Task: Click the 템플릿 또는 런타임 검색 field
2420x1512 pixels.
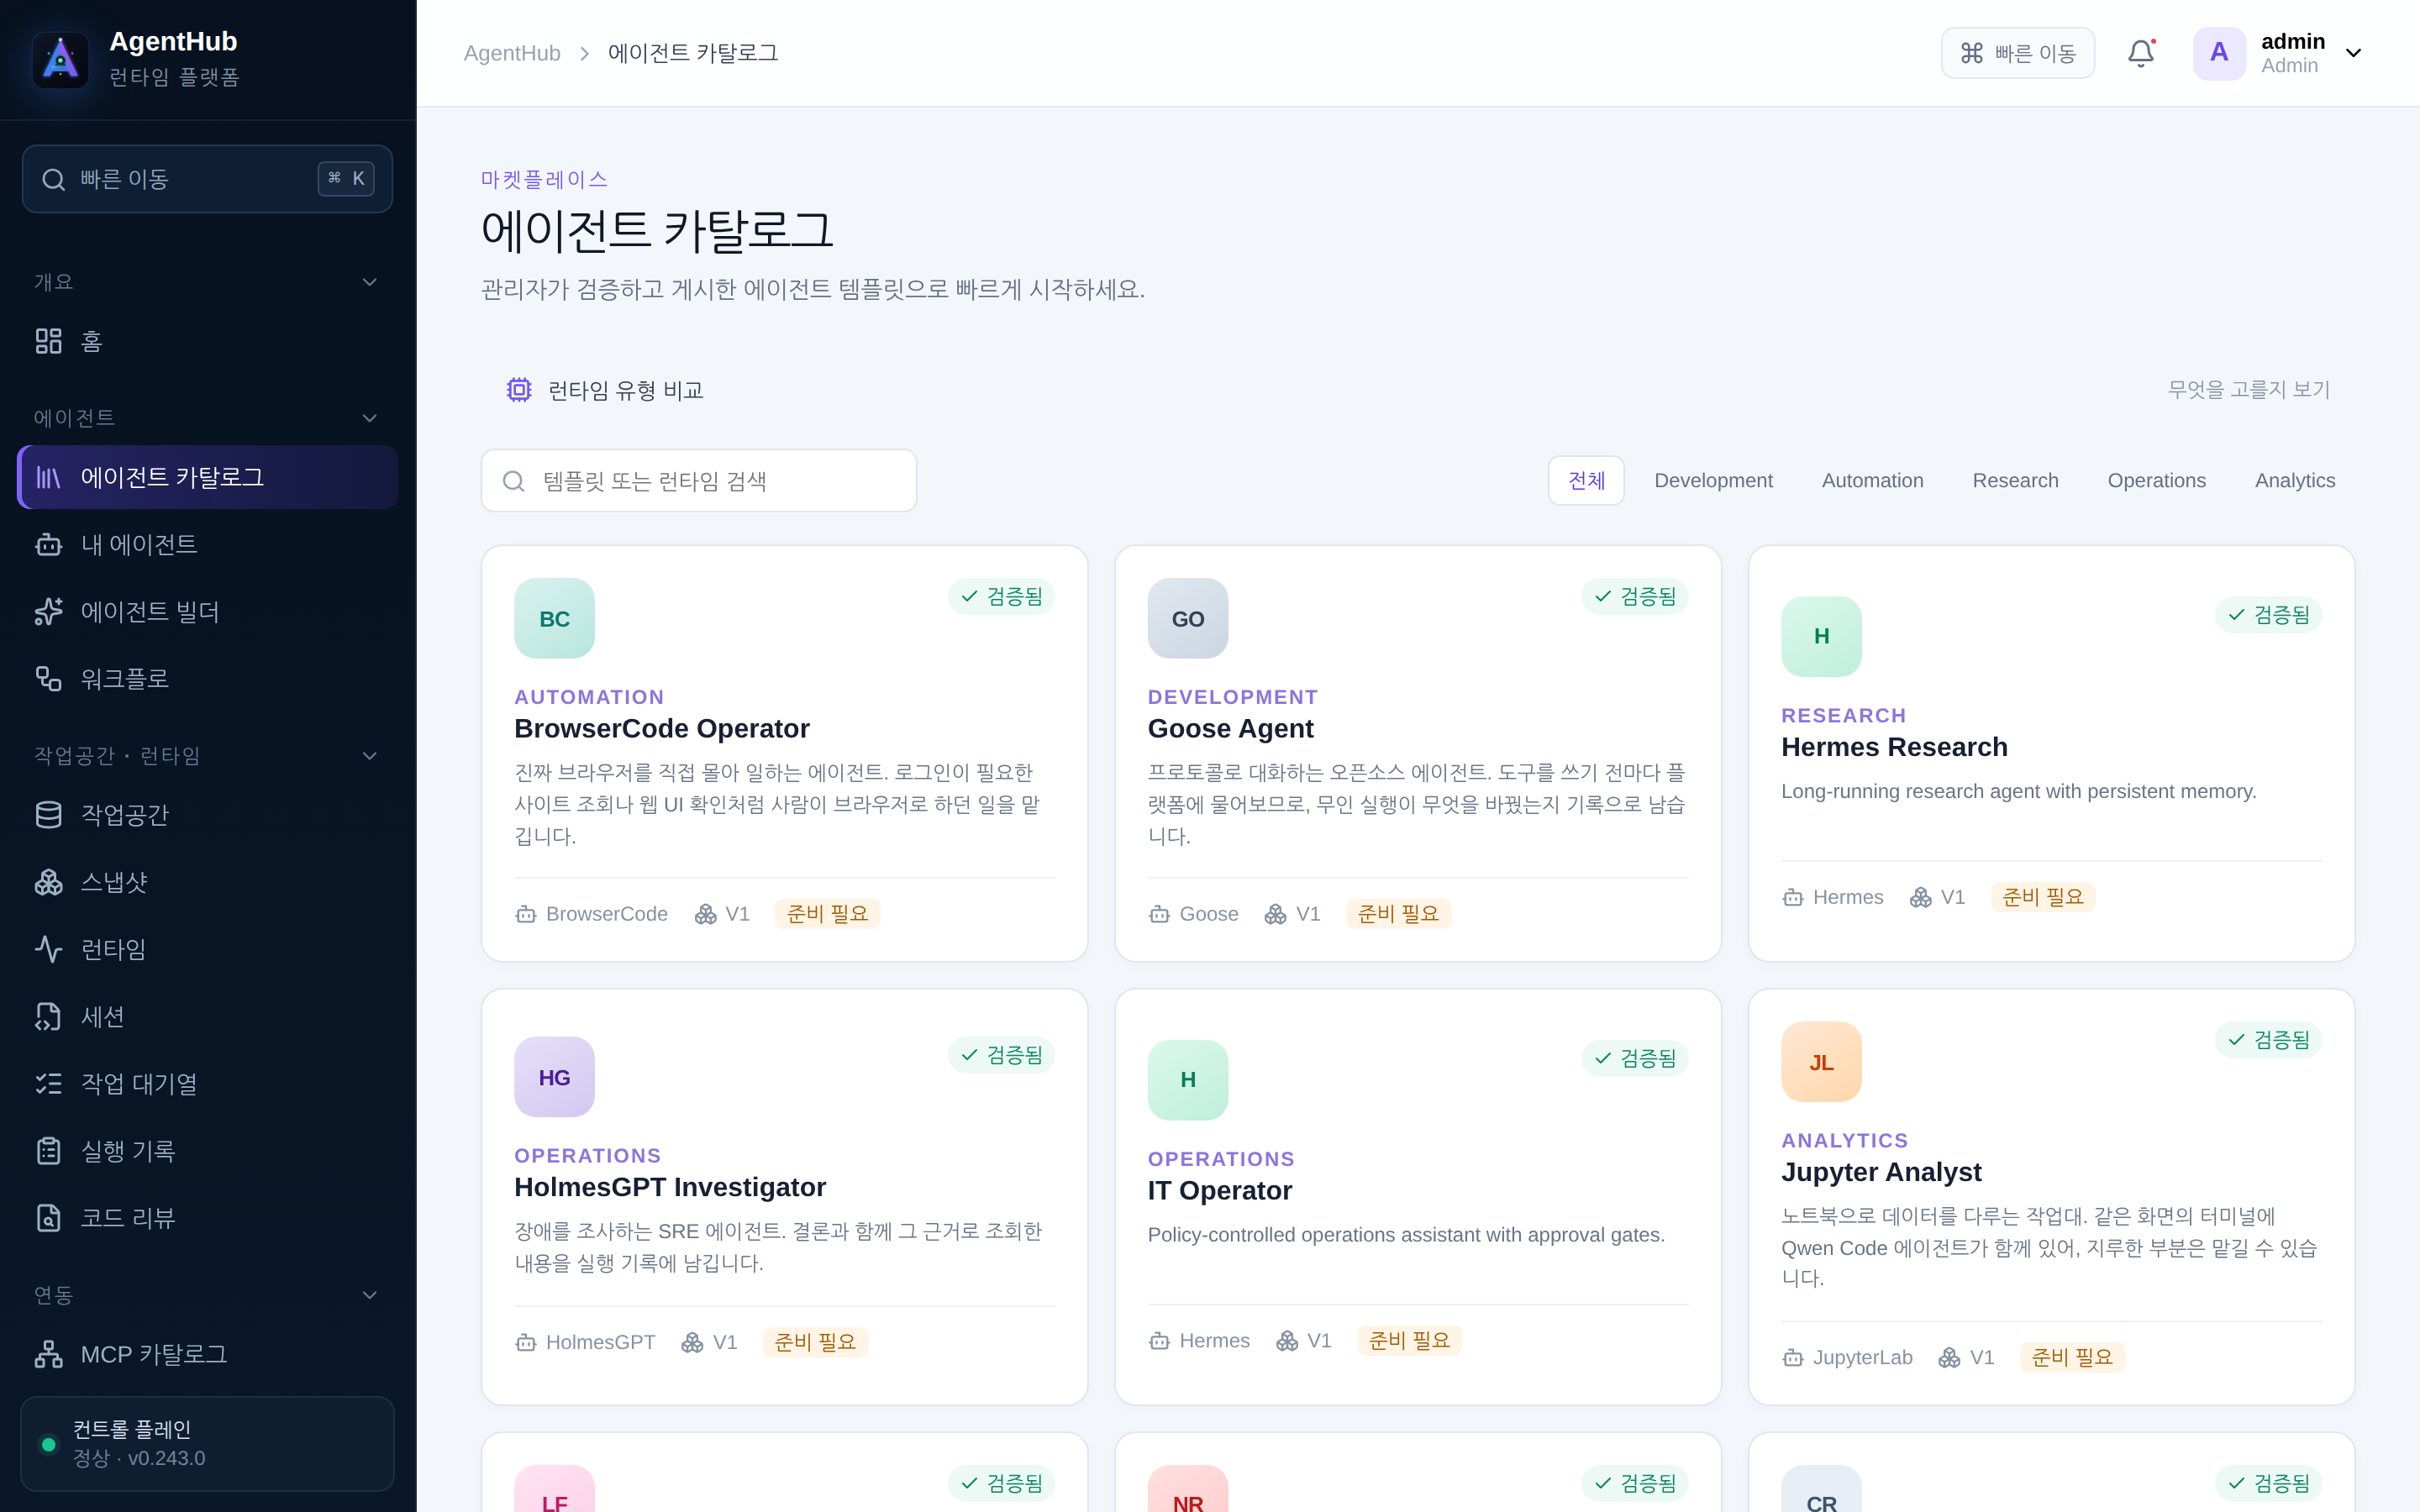Action: [x=698, y=481]
